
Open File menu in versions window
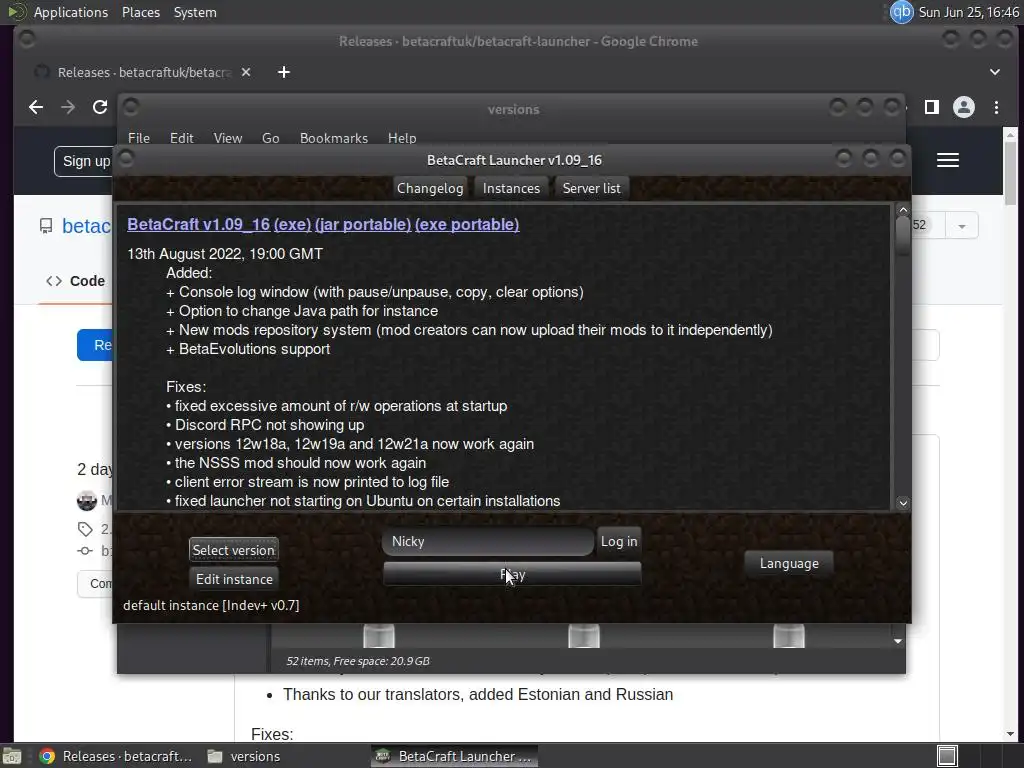(138, 138)
